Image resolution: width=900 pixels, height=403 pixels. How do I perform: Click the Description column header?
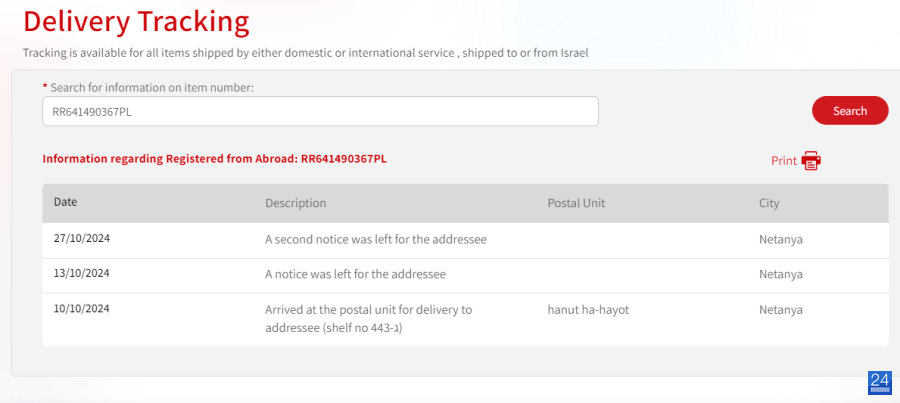pyautogui.click(x=296, y=203)
